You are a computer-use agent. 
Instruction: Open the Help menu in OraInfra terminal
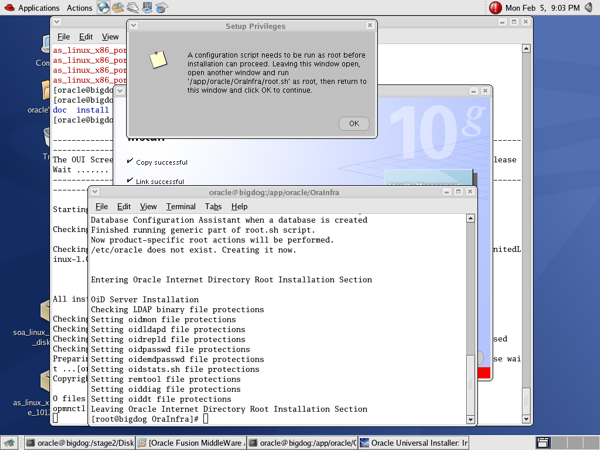(x=239, y=207)
